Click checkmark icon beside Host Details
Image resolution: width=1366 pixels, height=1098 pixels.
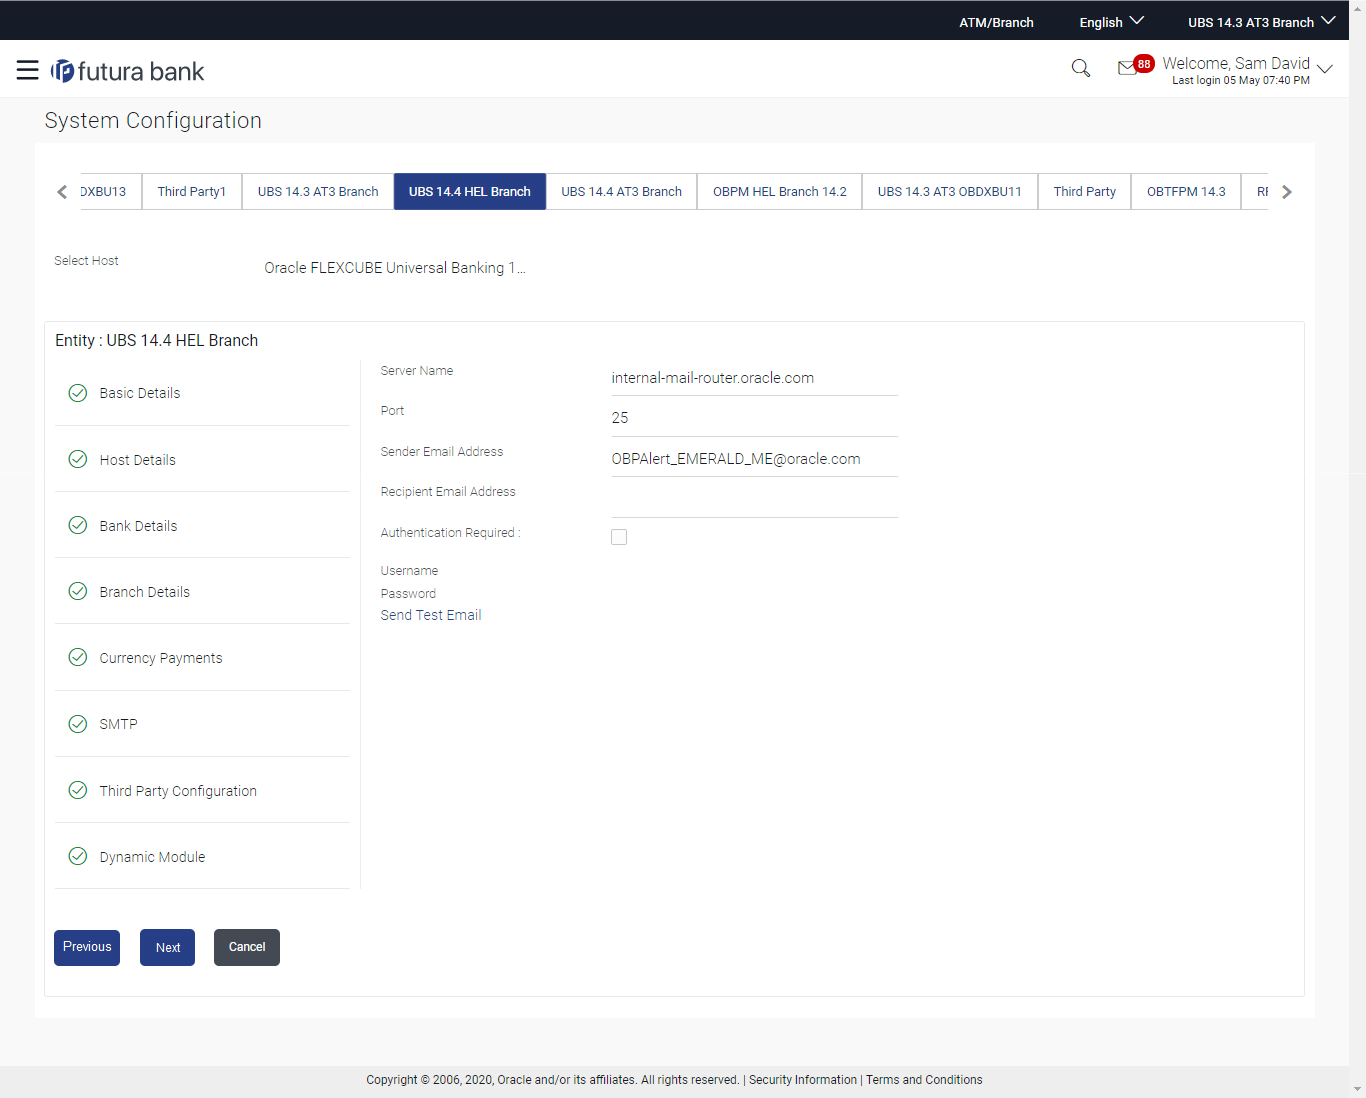77,459
